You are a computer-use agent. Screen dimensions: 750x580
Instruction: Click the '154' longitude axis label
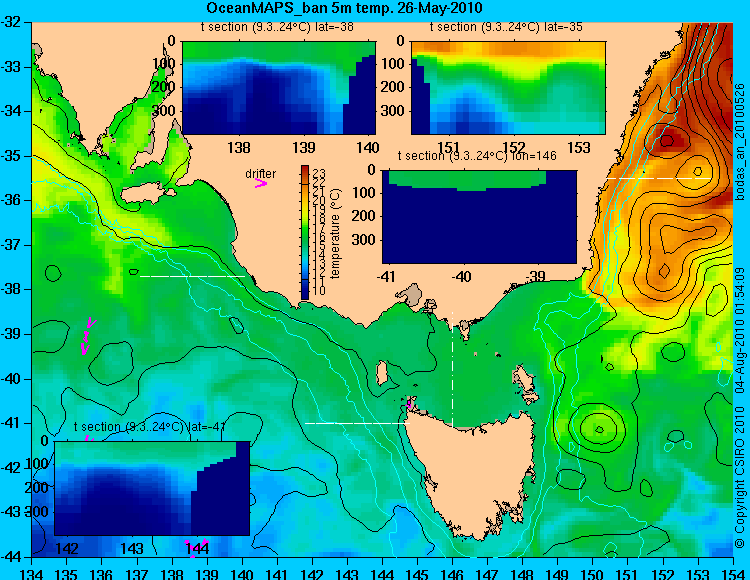[733, 573]
